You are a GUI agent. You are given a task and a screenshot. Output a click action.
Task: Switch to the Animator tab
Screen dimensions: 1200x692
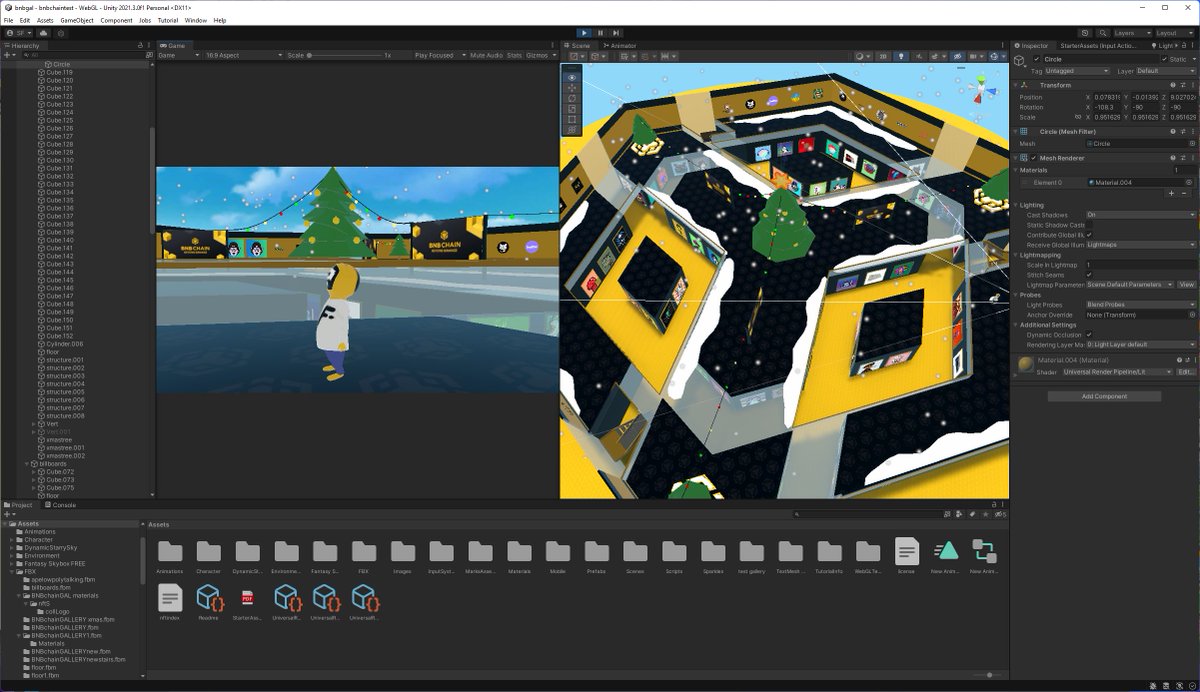tap(620, 46)
